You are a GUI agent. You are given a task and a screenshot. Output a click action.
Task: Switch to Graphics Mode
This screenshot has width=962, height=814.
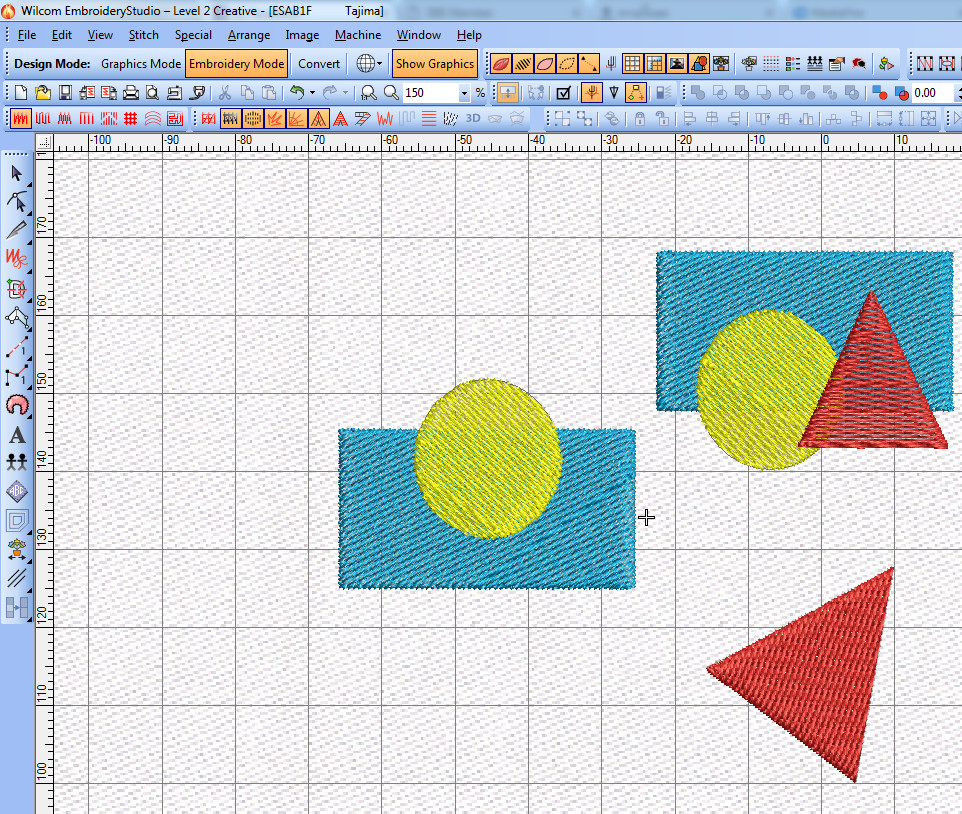140,64
